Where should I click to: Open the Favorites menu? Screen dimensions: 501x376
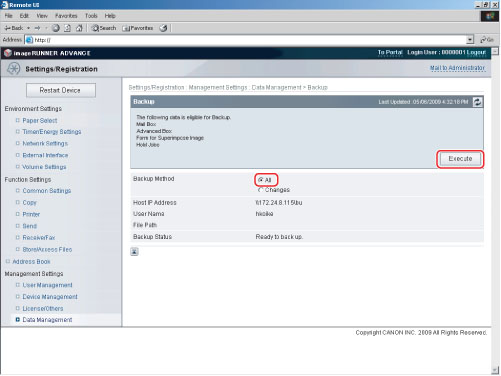[x=66, y=16]
